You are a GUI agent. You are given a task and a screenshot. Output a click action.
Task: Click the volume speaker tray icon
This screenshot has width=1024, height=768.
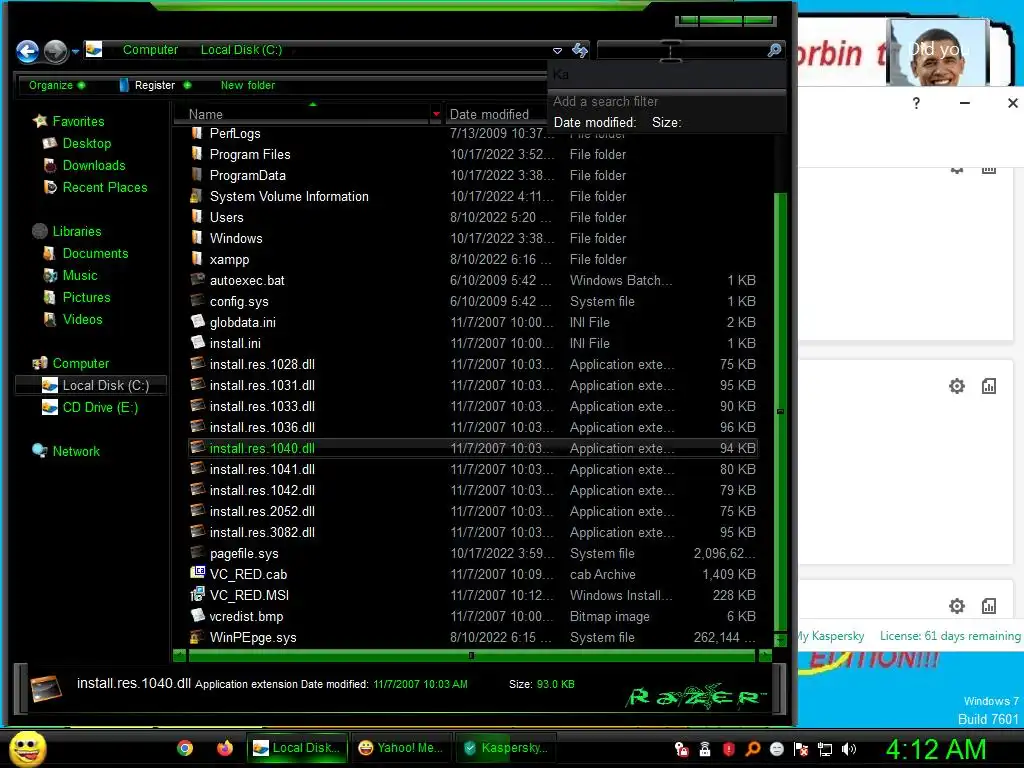[848, 750]
